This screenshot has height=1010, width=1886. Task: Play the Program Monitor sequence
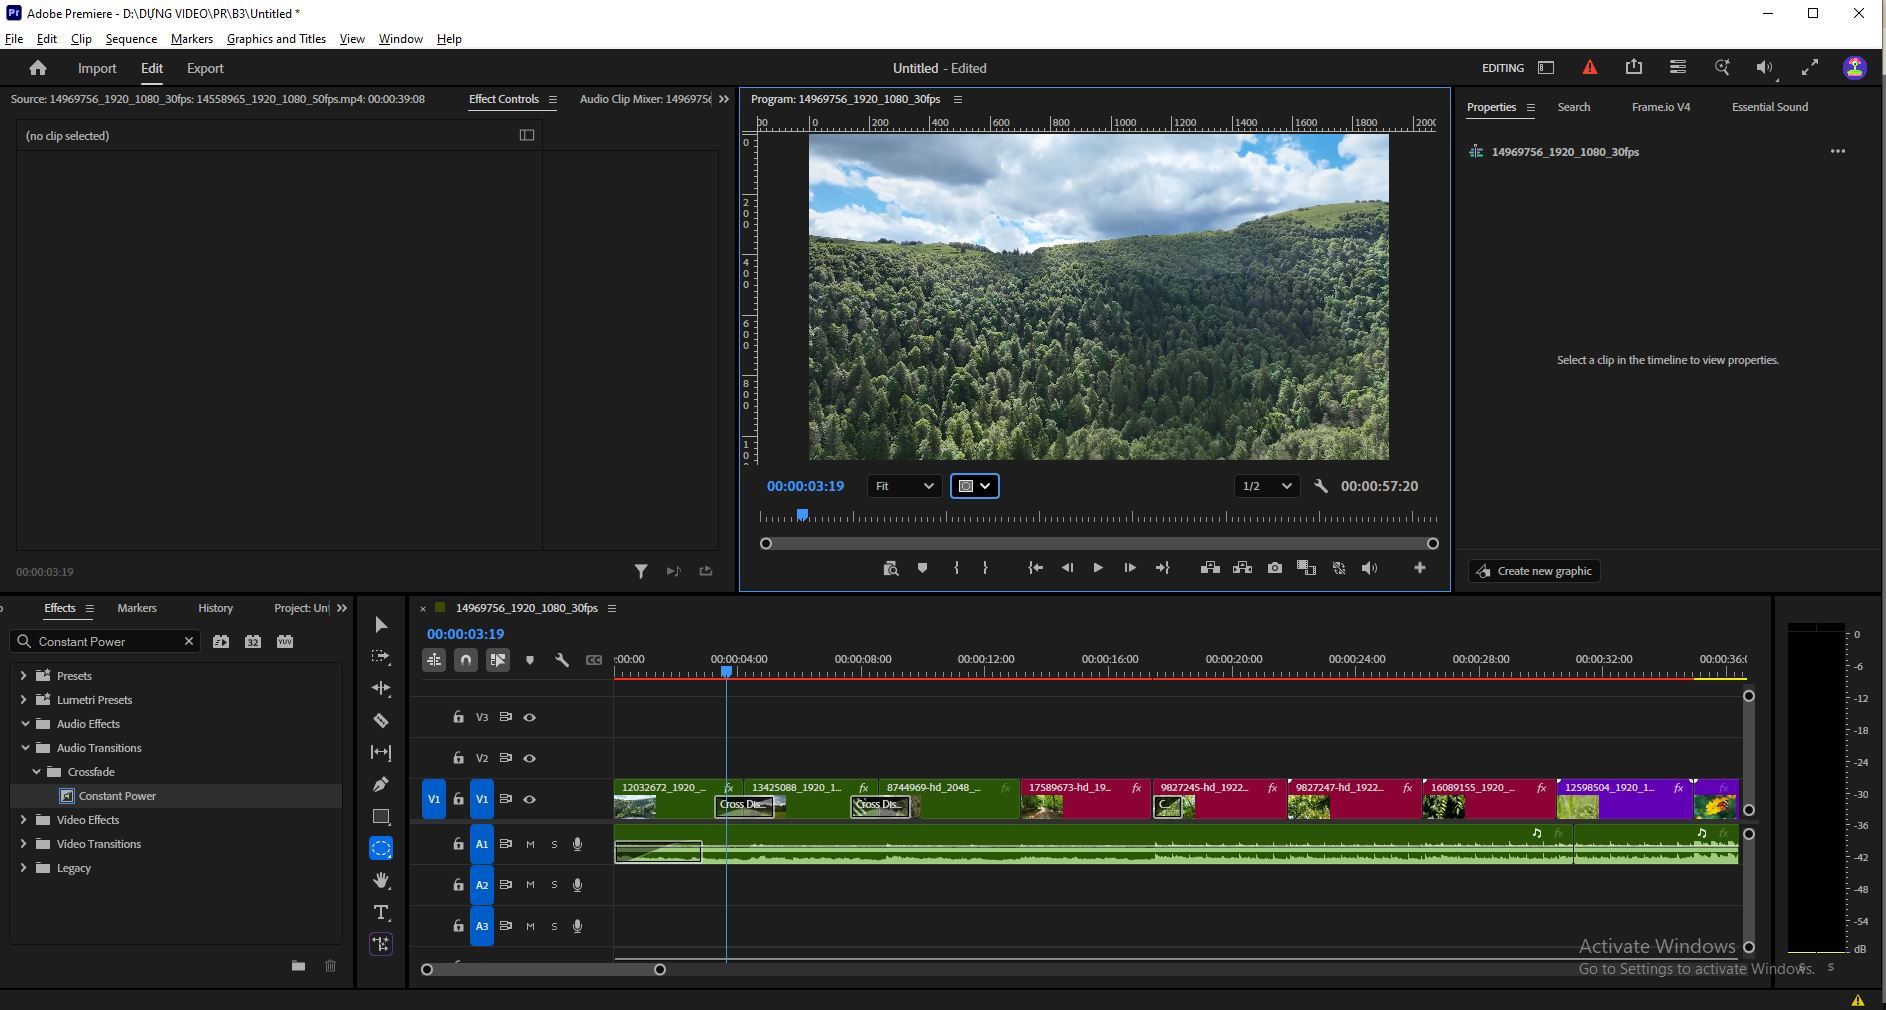pos(1098,568)
